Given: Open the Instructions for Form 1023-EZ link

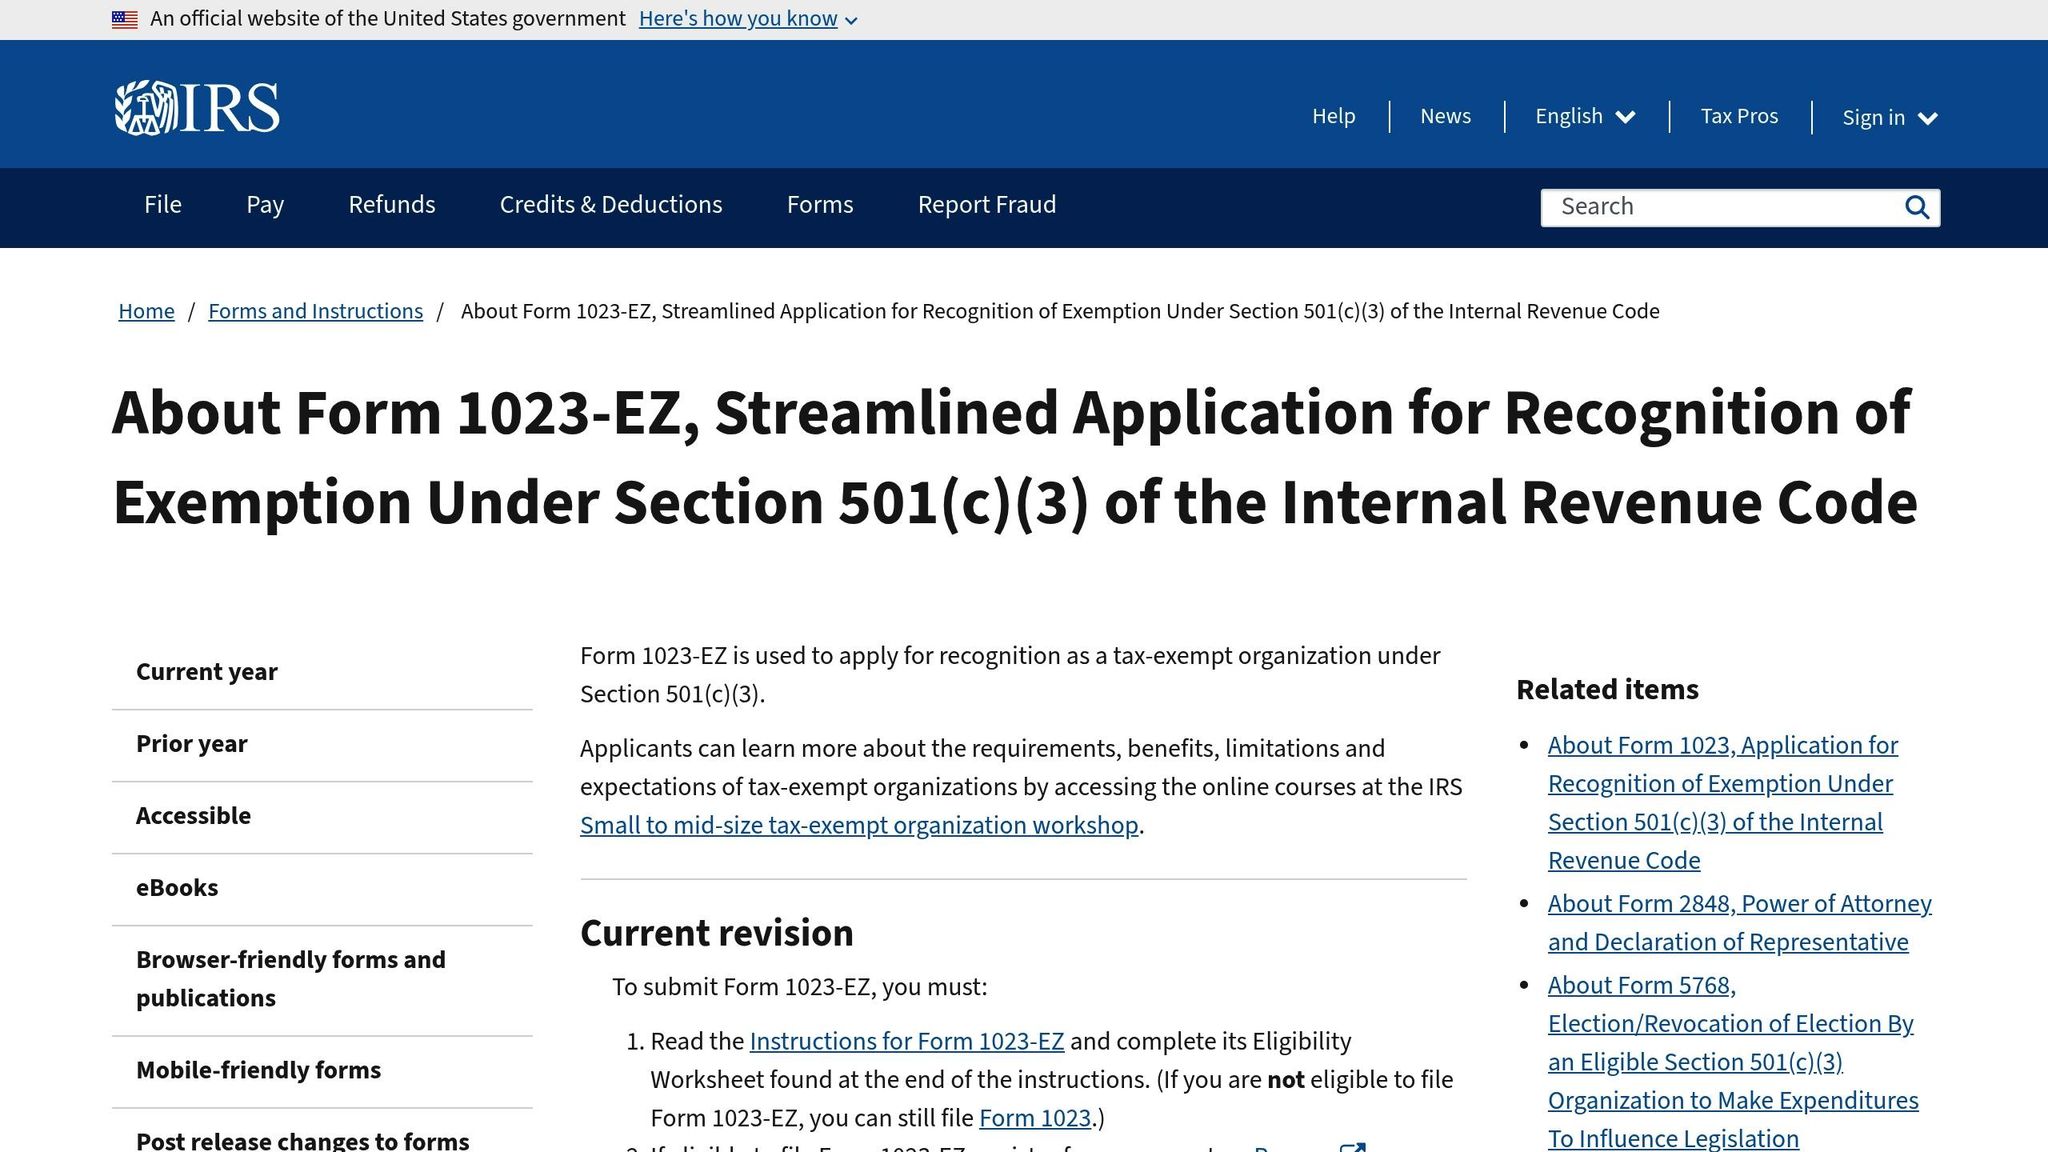Looking at the screenshot, I should coord(907,1041).
